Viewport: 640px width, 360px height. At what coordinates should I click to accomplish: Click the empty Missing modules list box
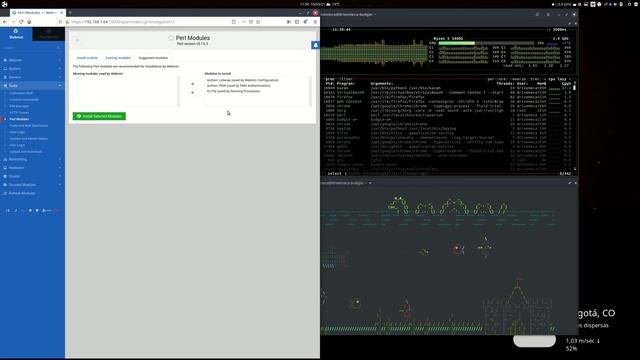(x=126, y=91)
